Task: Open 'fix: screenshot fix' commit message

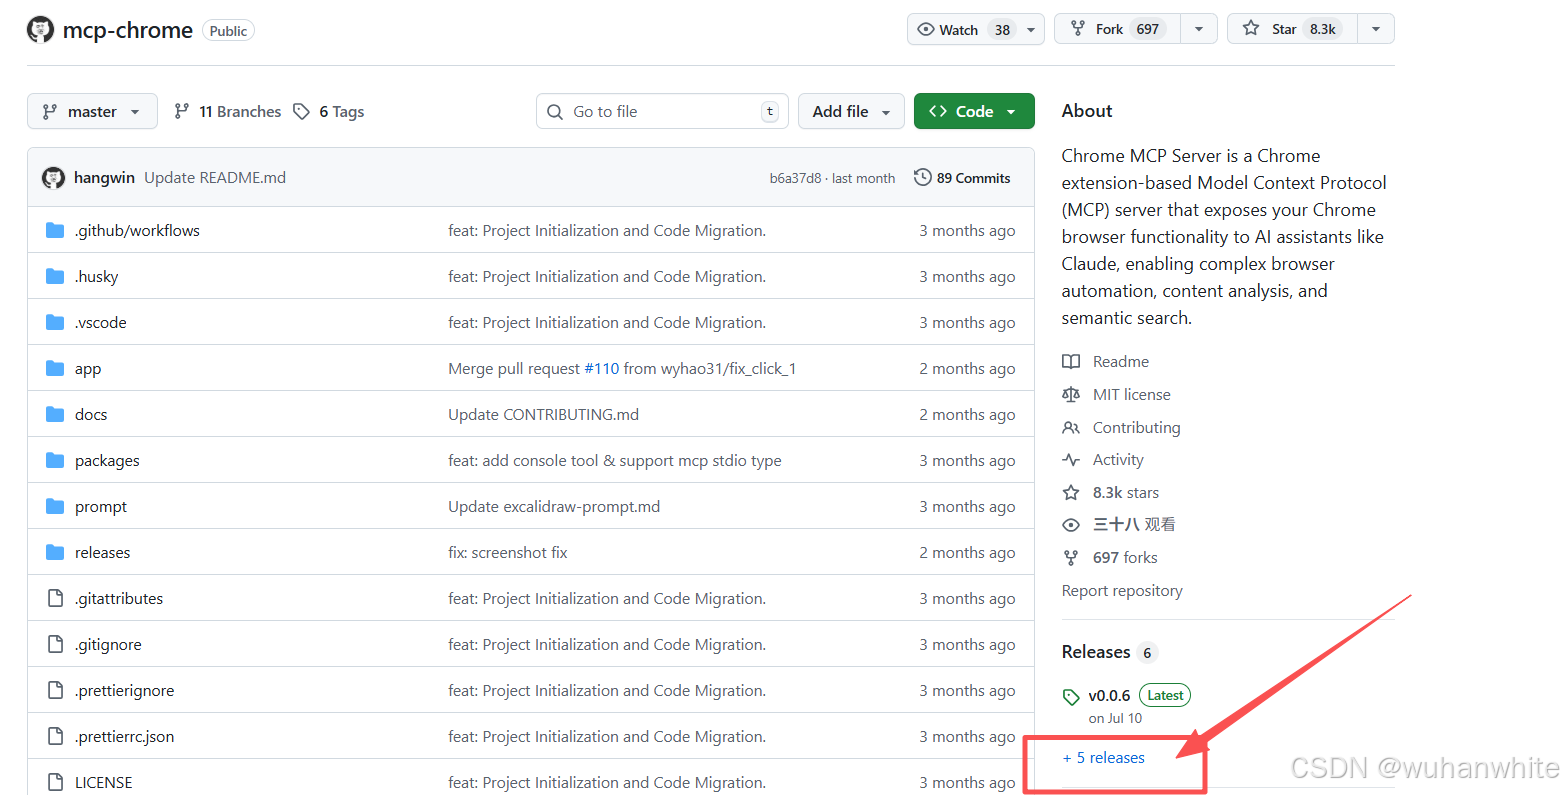Action: 507,552
